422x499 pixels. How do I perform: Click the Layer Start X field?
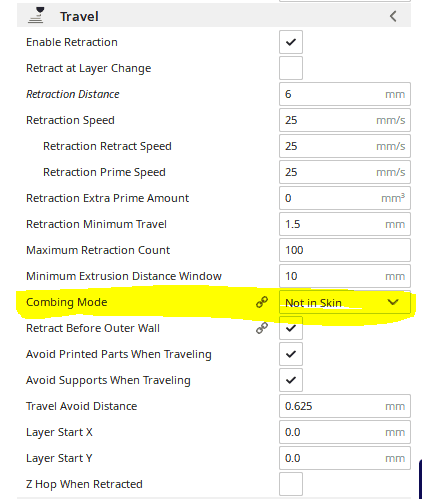pos(345,432)
